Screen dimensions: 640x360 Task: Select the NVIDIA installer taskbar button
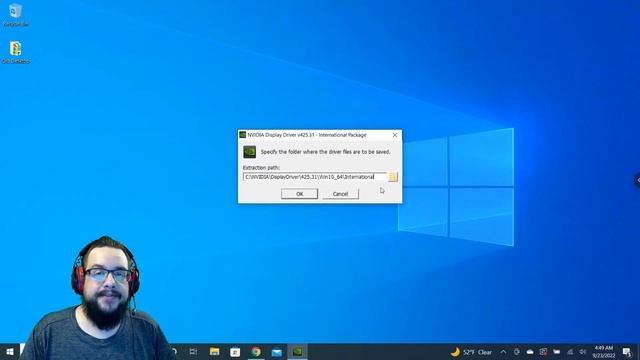pyautogui.click(x=298, y=352)
